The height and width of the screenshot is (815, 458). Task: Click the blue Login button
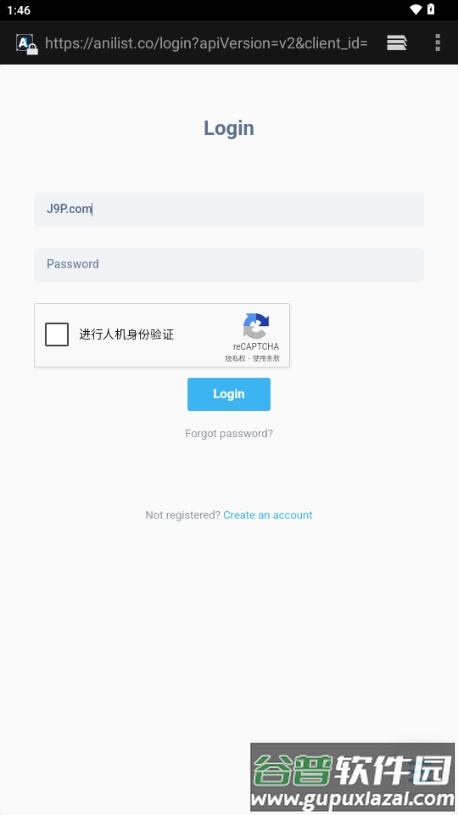coord(229,394)
